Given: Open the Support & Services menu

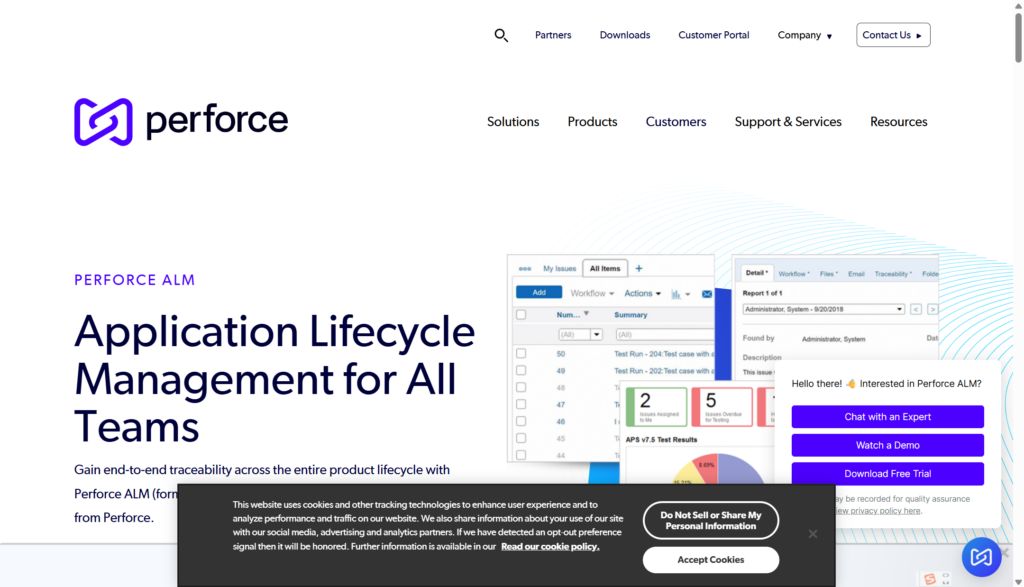Looking at the screenshot, I should pos(788,122).
